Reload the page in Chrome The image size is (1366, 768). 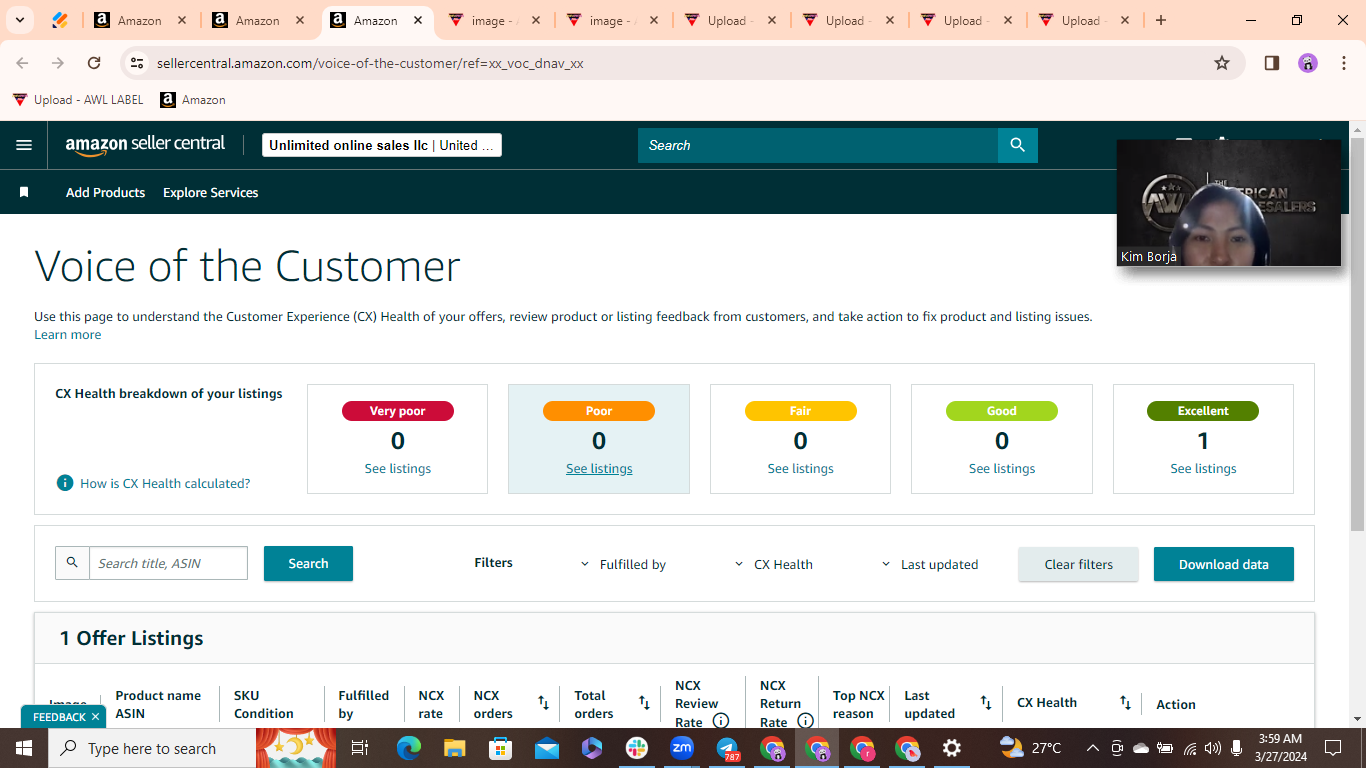tap(94, 63)
